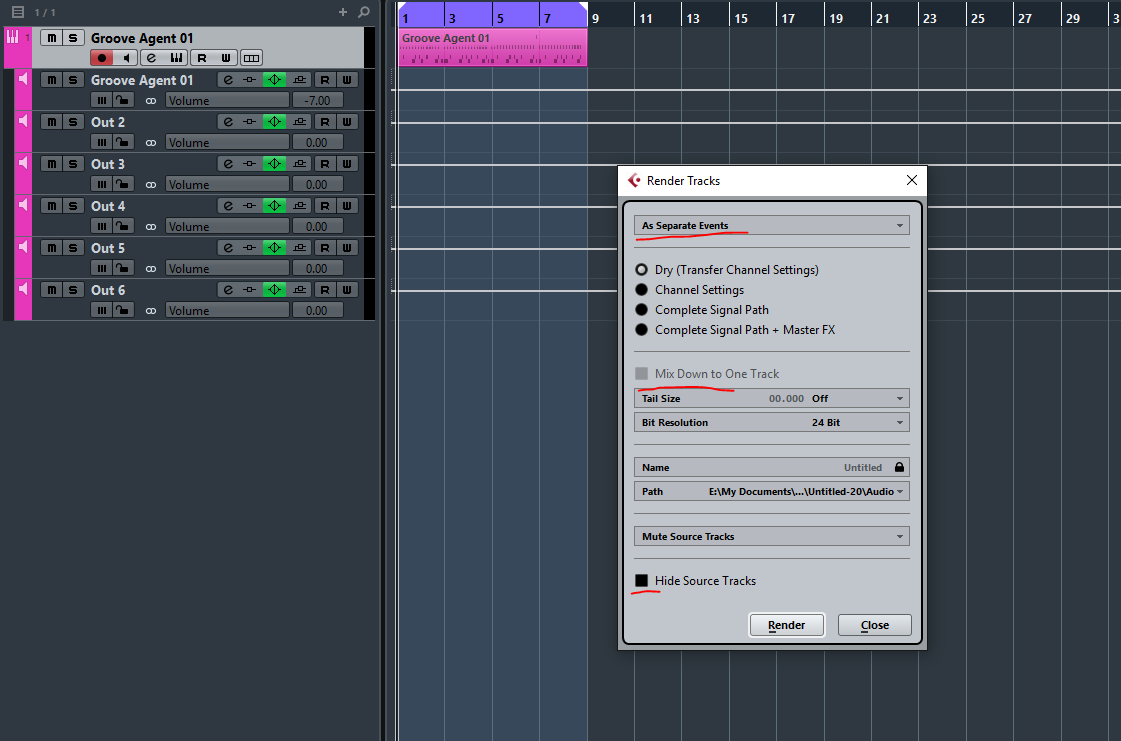This screenshot has width=1121, height=741.
Task: Open track visibility configuration icon in track list header
Action: 18,12
